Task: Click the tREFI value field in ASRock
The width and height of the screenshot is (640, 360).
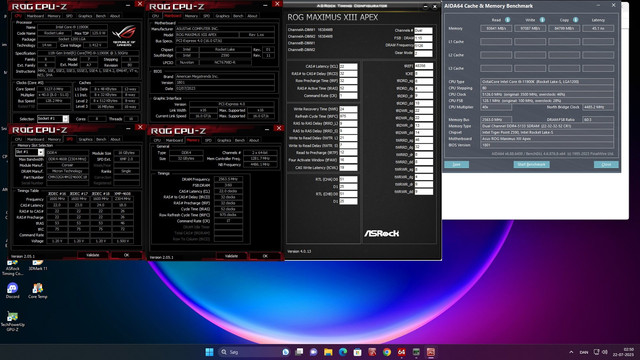Action: click(424, 66)
